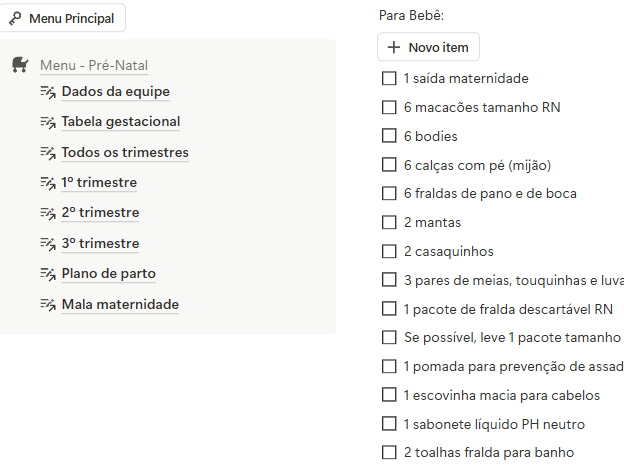Image resolution: width=624 pixels, height=467 pixels.
Task: Click the page link icon beside Plano de parto
Action: tap(48, 274)
